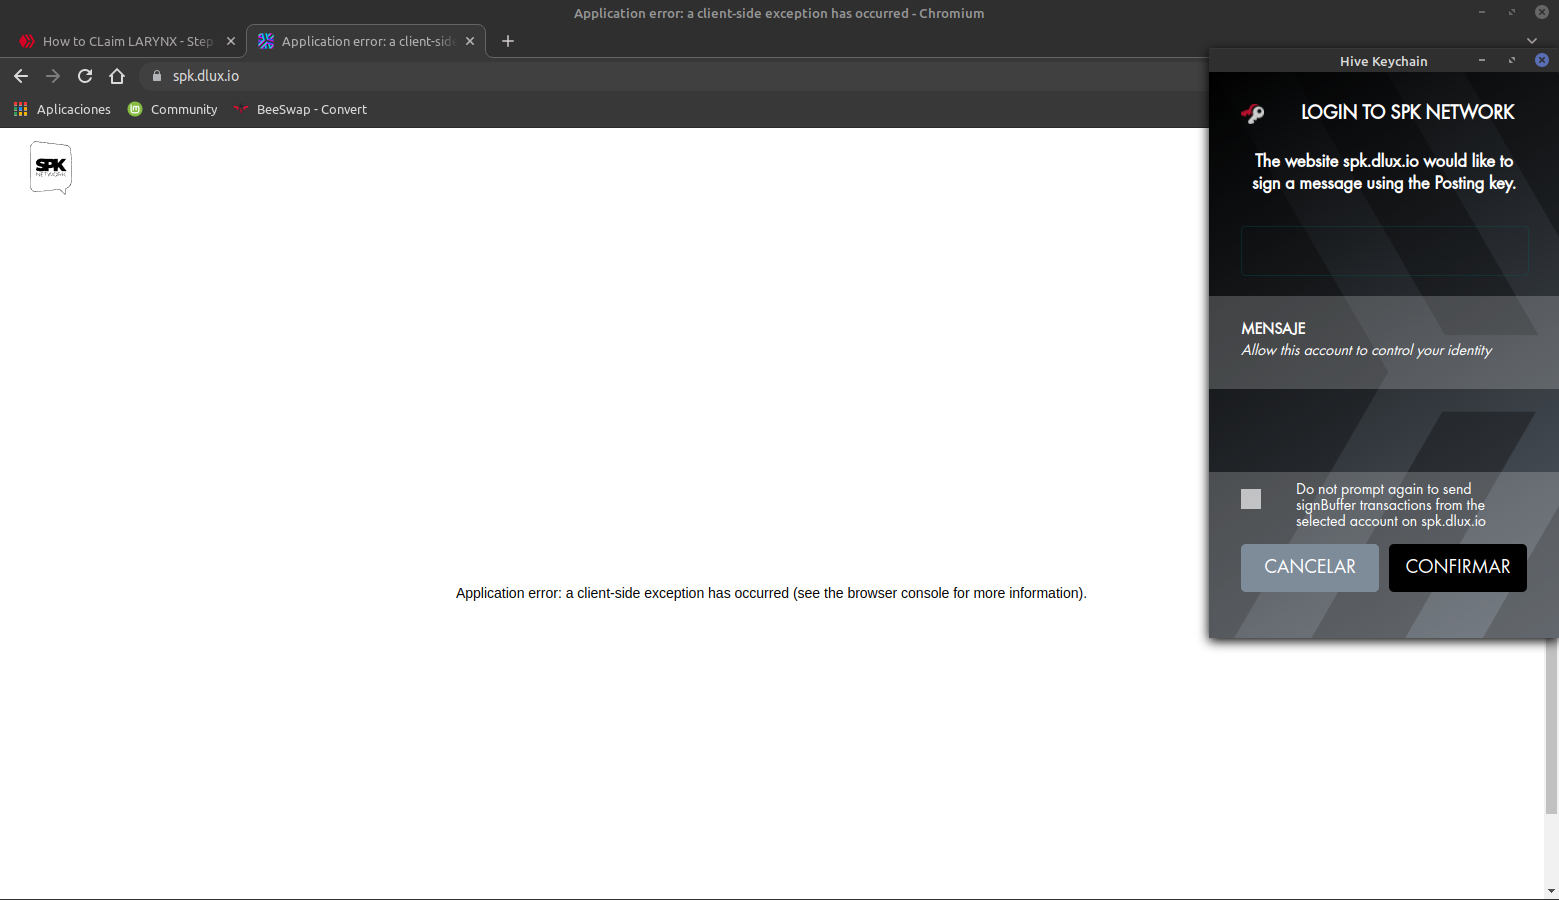Screen dimensions: 1559x900
Task: Go to the browser home page
Action: coord(117,76)
